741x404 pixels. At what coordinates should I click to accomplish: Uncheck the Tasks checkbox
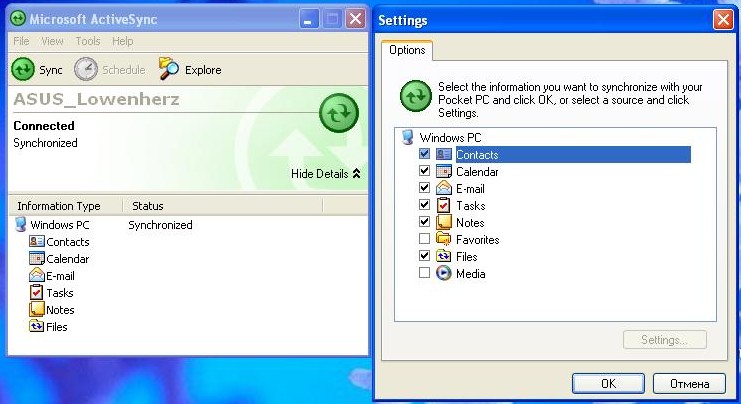pos(424,205)
